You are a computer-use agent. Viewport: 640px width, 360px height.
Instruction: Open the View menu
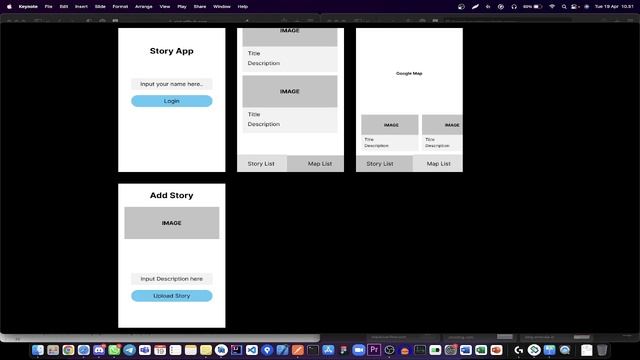point(165,7)
